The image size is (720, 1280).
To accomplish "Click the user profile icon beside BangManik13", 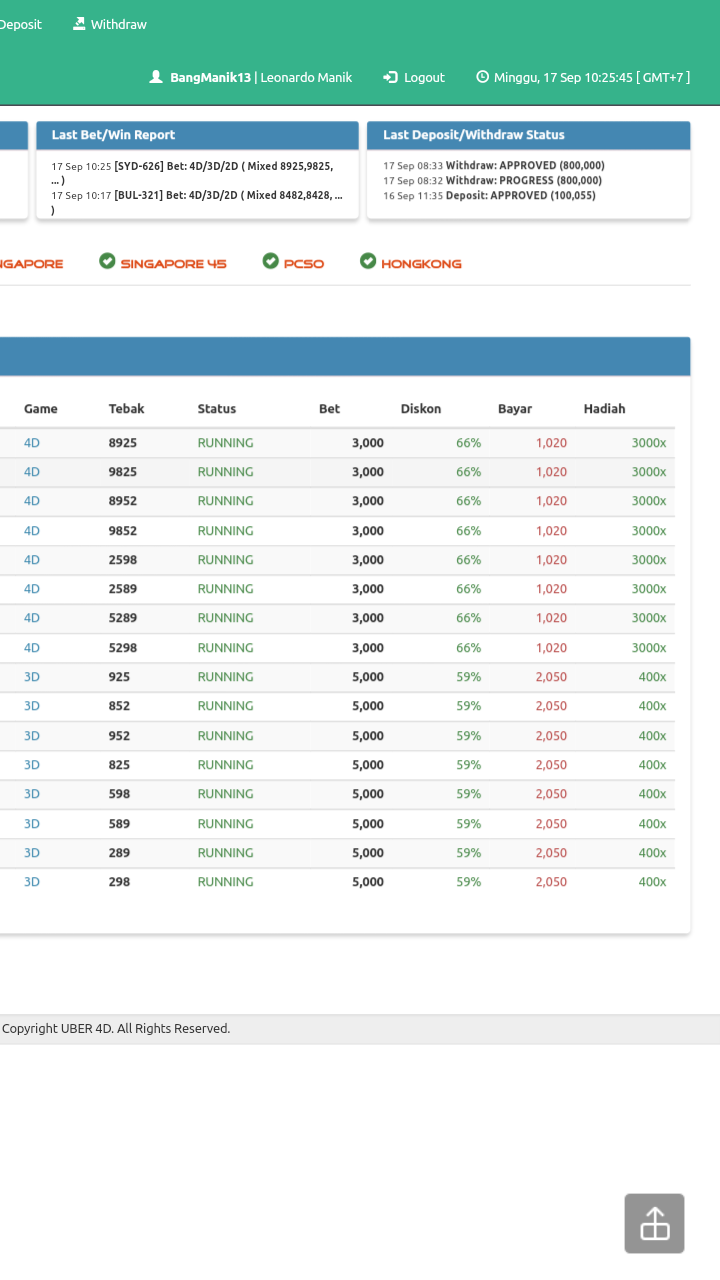I will pos(156,77).
